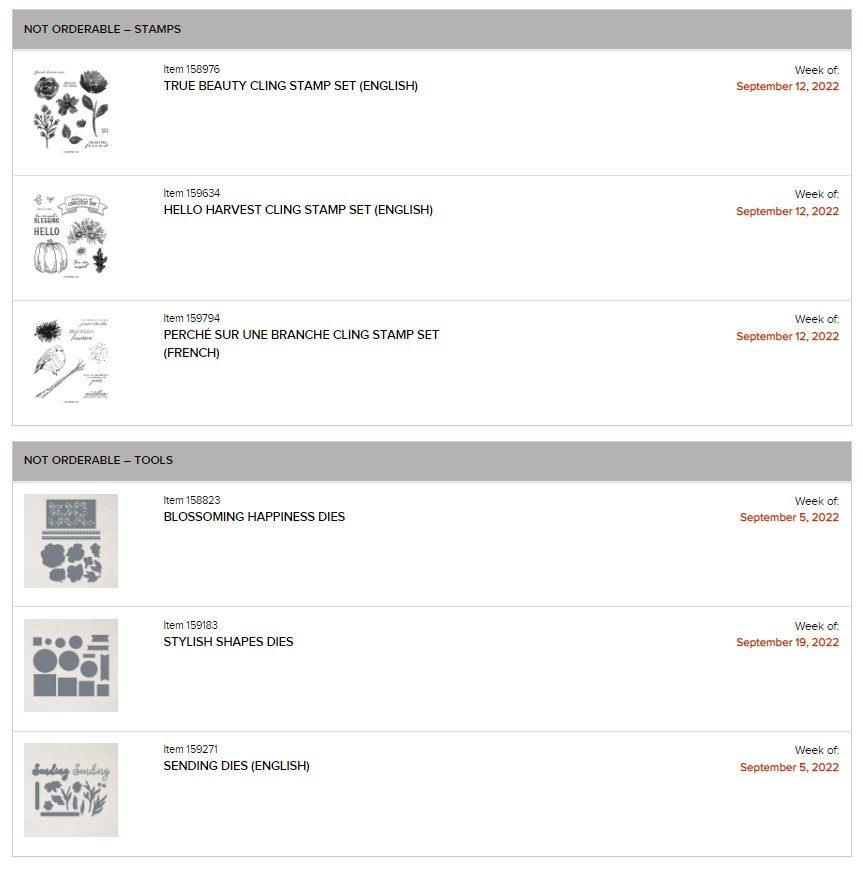
Task: Click the Sending Dies product picture
Action: click(x=71, y=790)
